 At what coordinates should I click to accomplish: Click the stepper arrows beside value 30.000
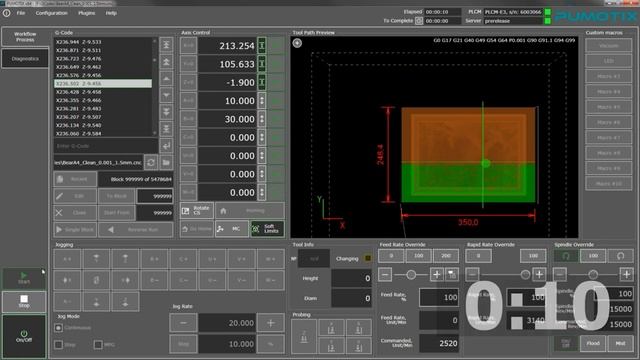262,119
